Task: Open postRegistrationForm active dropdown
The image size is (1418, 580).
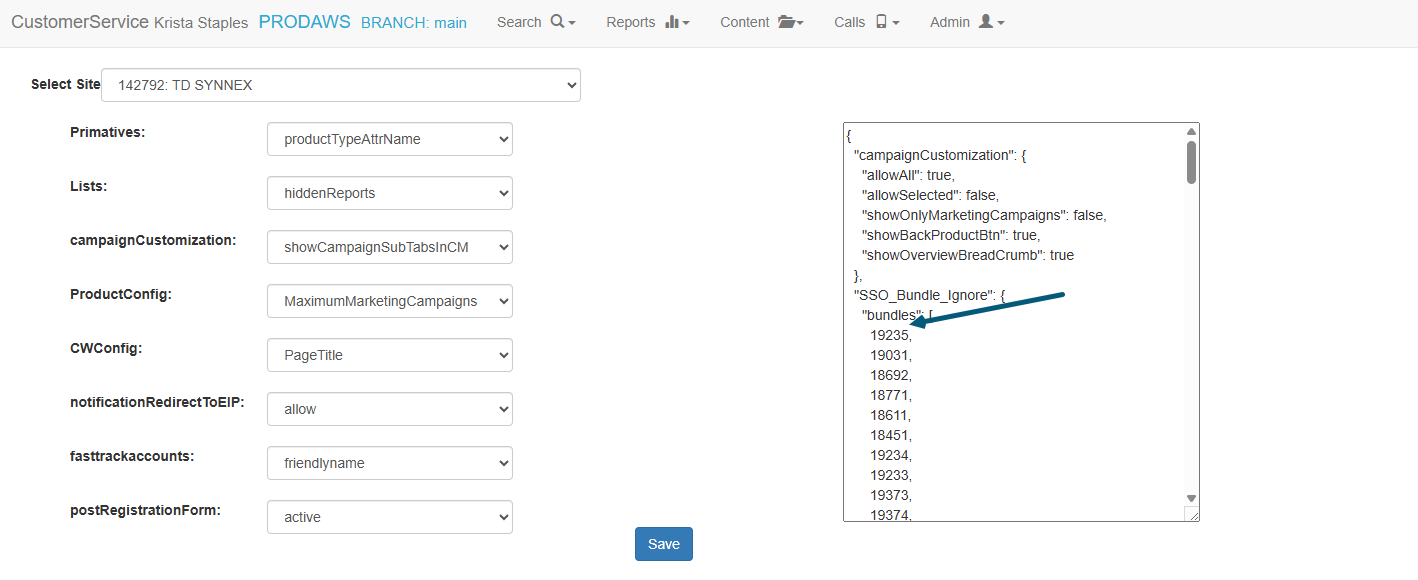Action: pyautogui.click(x=389, y=517)
